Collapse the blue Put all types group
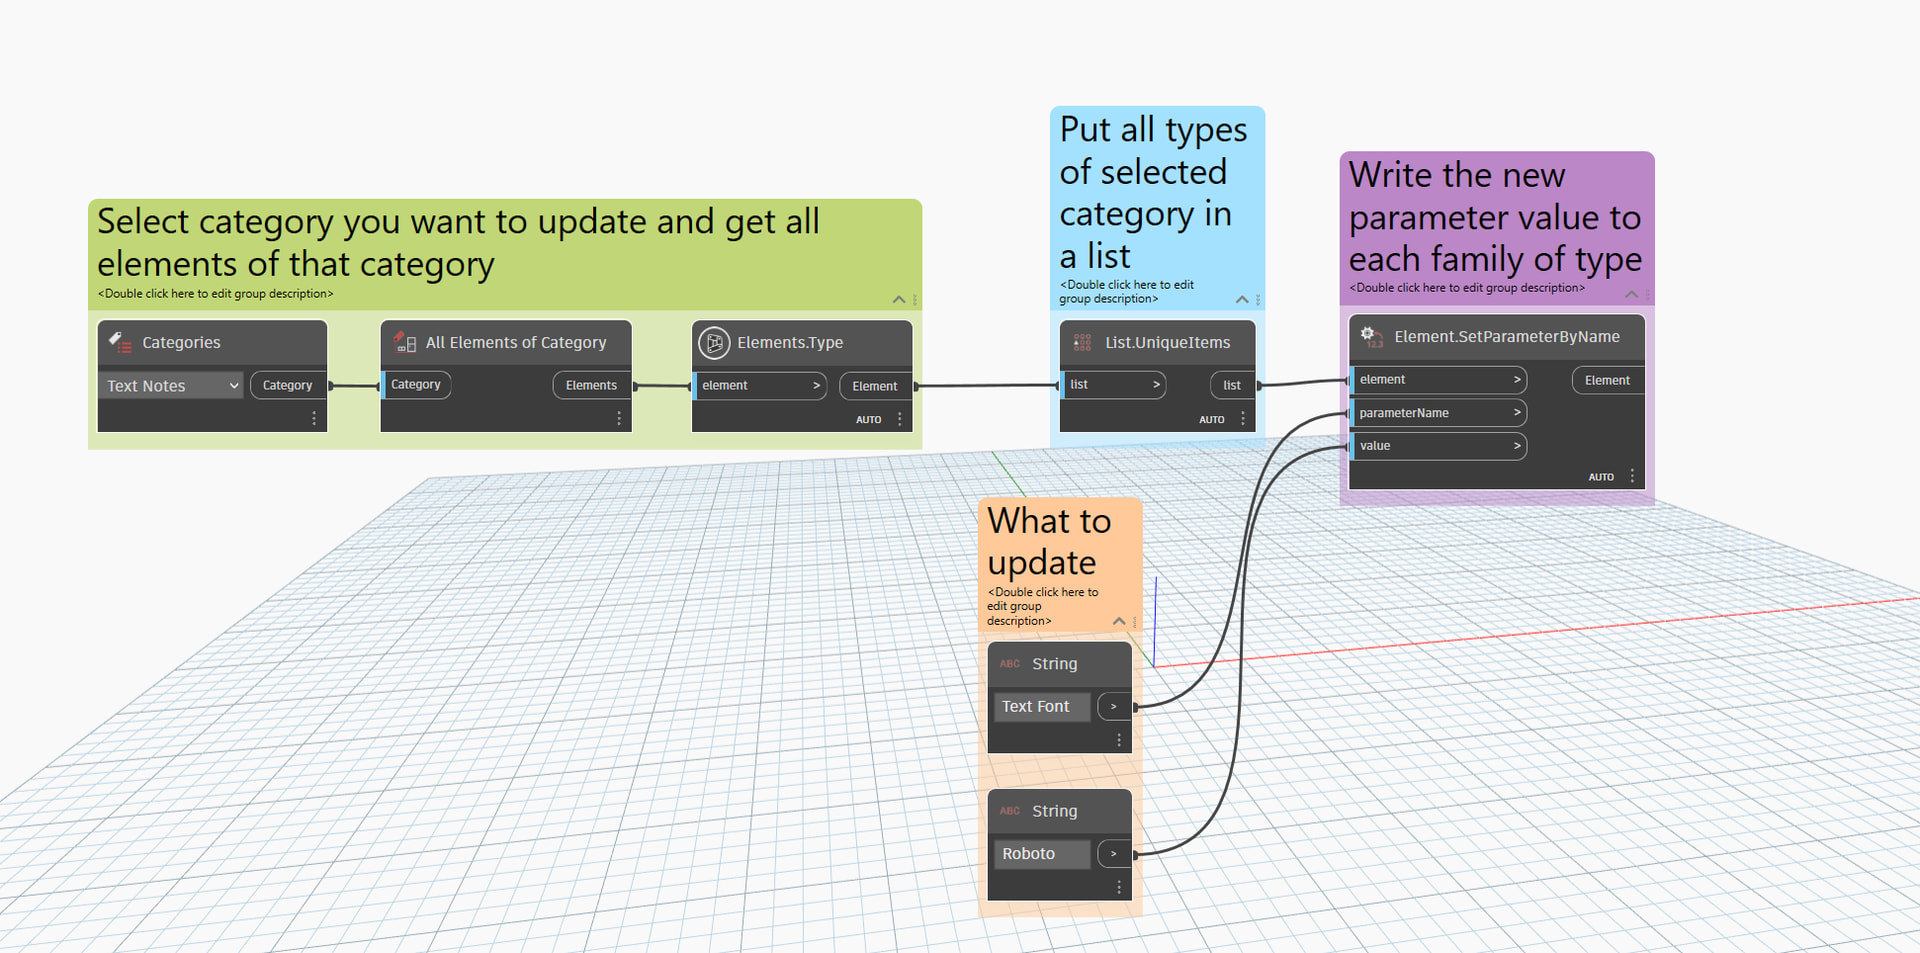Image resolution: width=1920 pixels, height=953 pixels. point(1242,299)
